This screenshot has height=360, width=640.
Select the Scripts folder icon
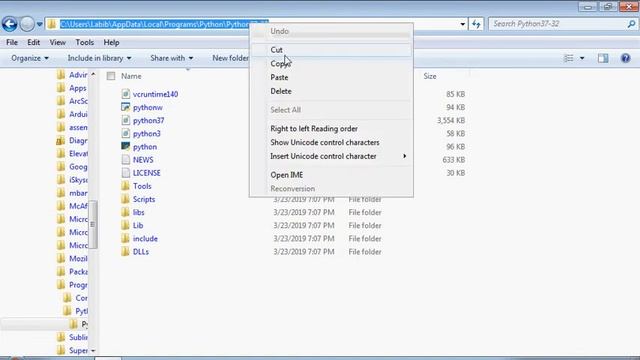(126, 199)
